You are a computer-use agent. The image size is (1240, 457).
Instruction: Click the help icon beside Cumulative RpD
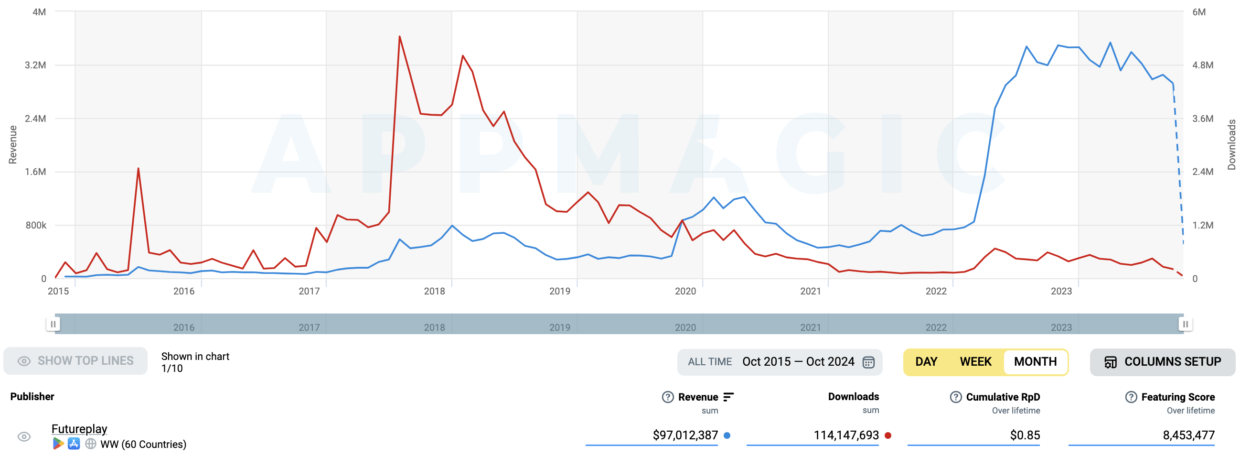tap(956, 397)
